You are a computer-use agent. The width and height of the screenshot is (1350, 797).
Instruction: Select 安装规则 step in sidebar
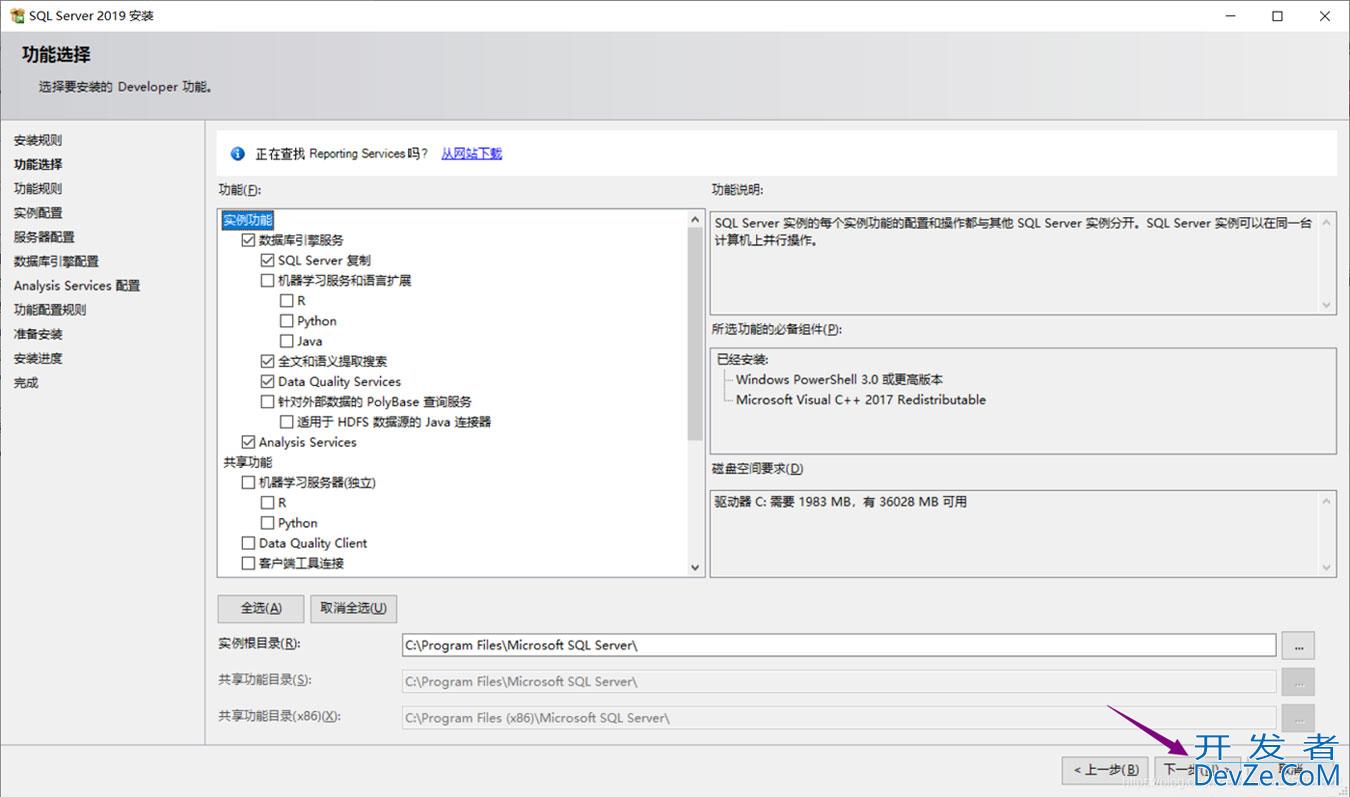pos(38,140)
